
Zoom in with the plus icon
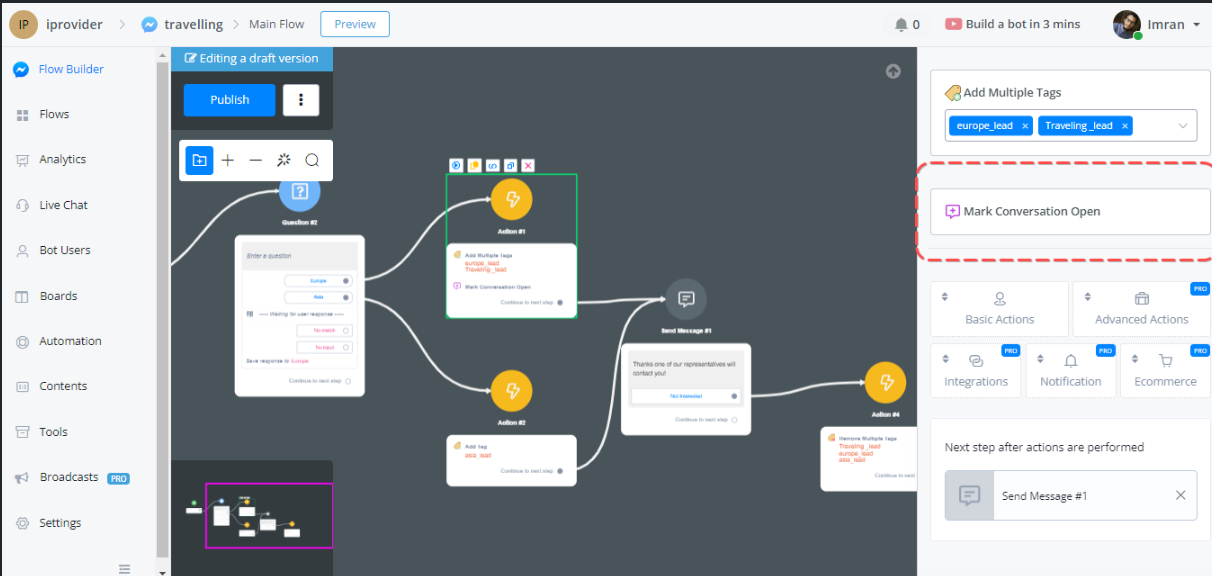click(228, 160)
